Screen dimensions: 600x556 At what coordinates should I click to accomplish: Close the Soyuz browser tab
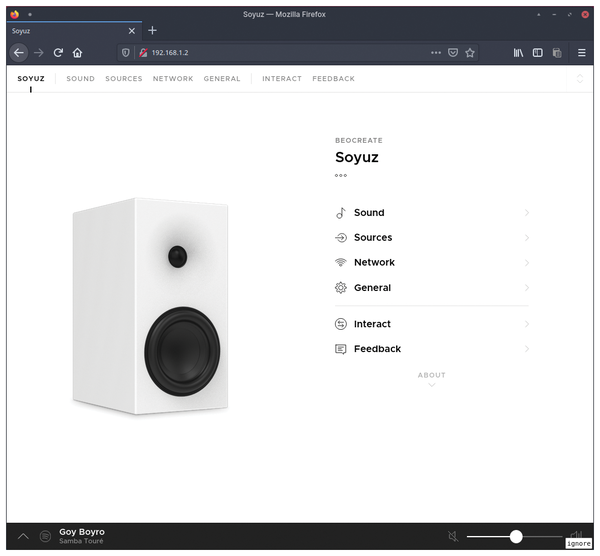point(132,31)
